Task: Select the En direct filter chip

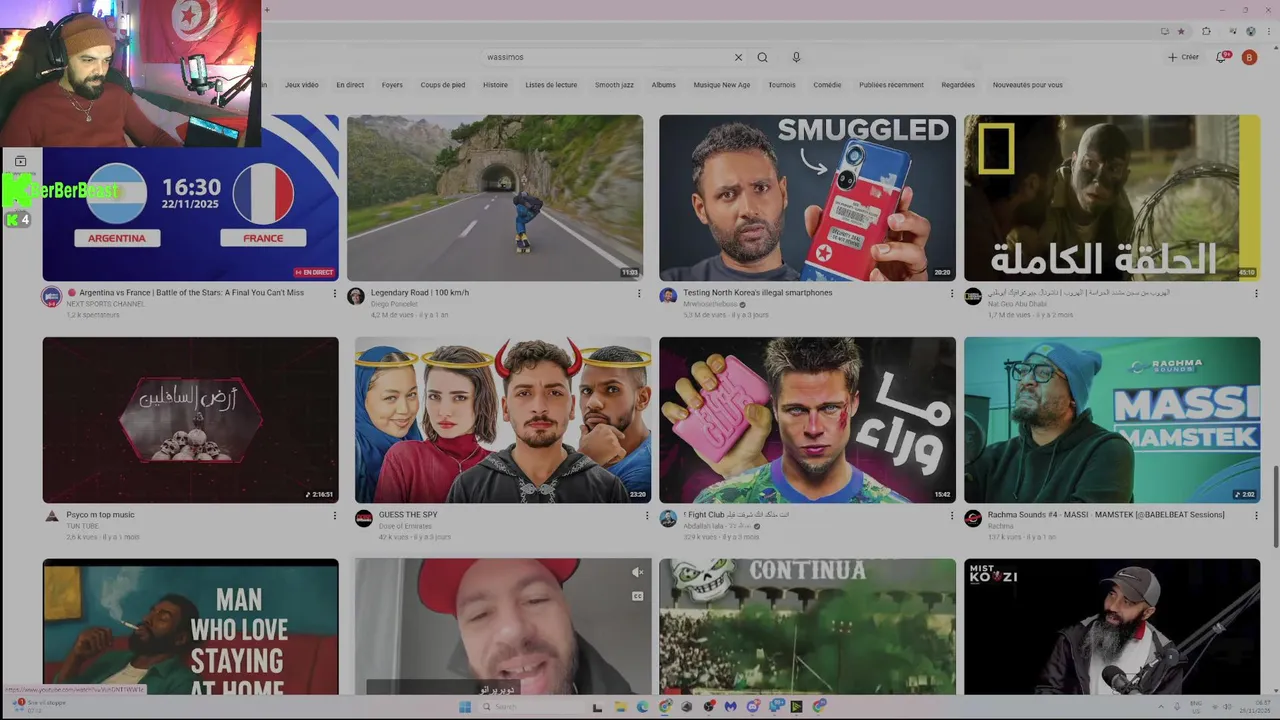Action: point(350,85)
